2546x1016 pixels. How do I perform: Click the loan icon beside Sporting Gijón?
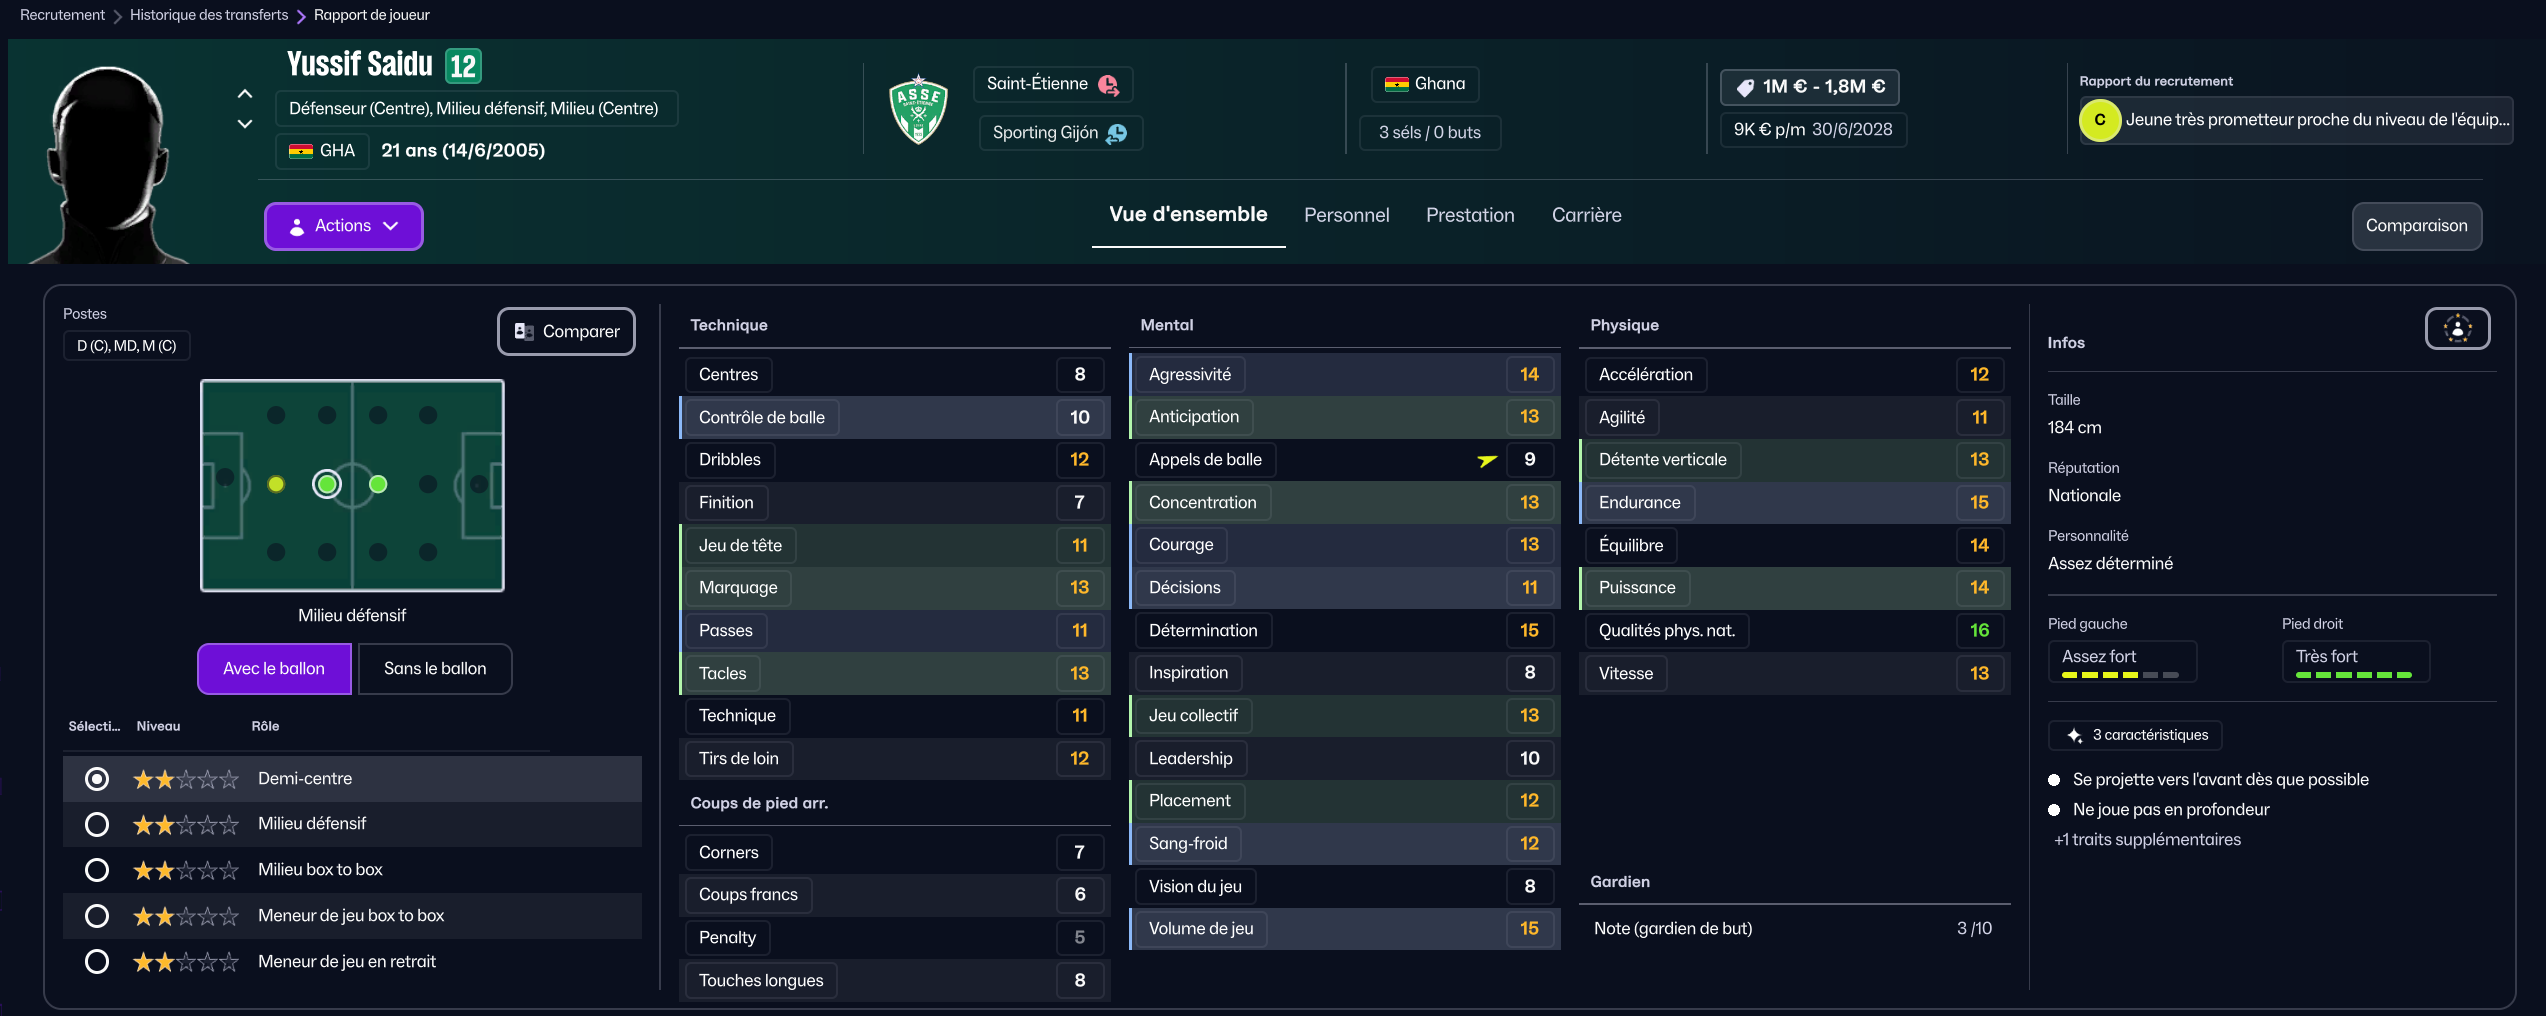click(x=1117, y=133)
